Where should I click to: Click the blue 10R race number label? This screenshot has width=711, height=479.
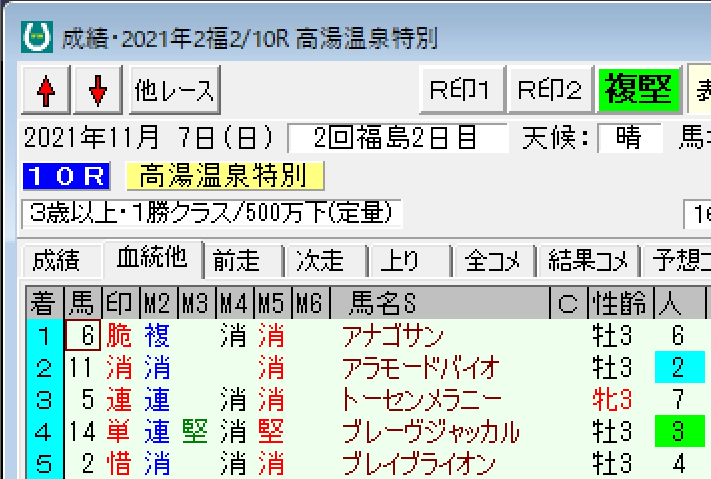(67, 176)
